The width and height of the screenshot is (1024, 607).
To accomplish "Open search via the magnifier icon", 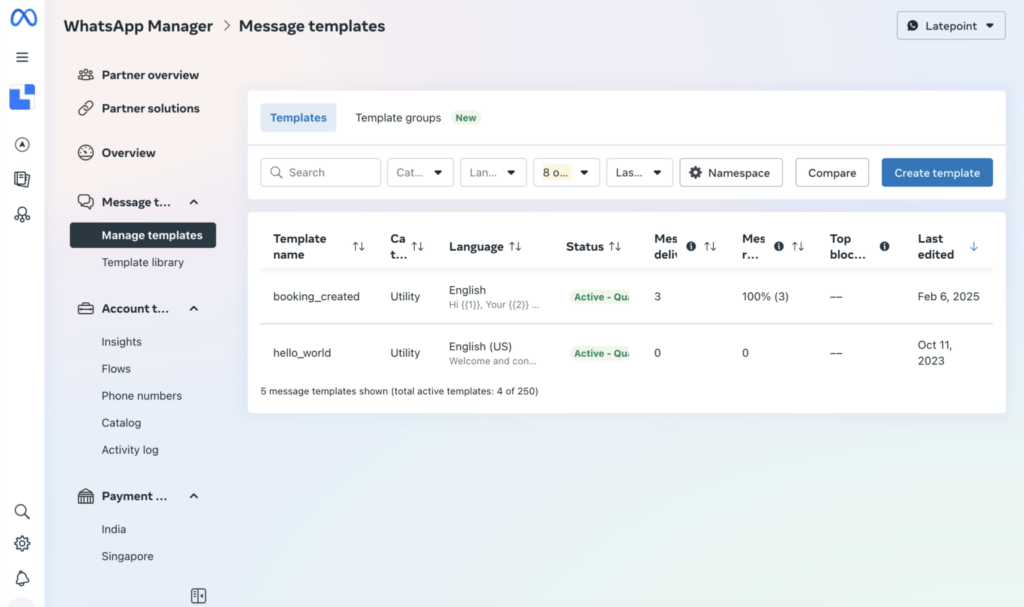I will click(22, 511).
